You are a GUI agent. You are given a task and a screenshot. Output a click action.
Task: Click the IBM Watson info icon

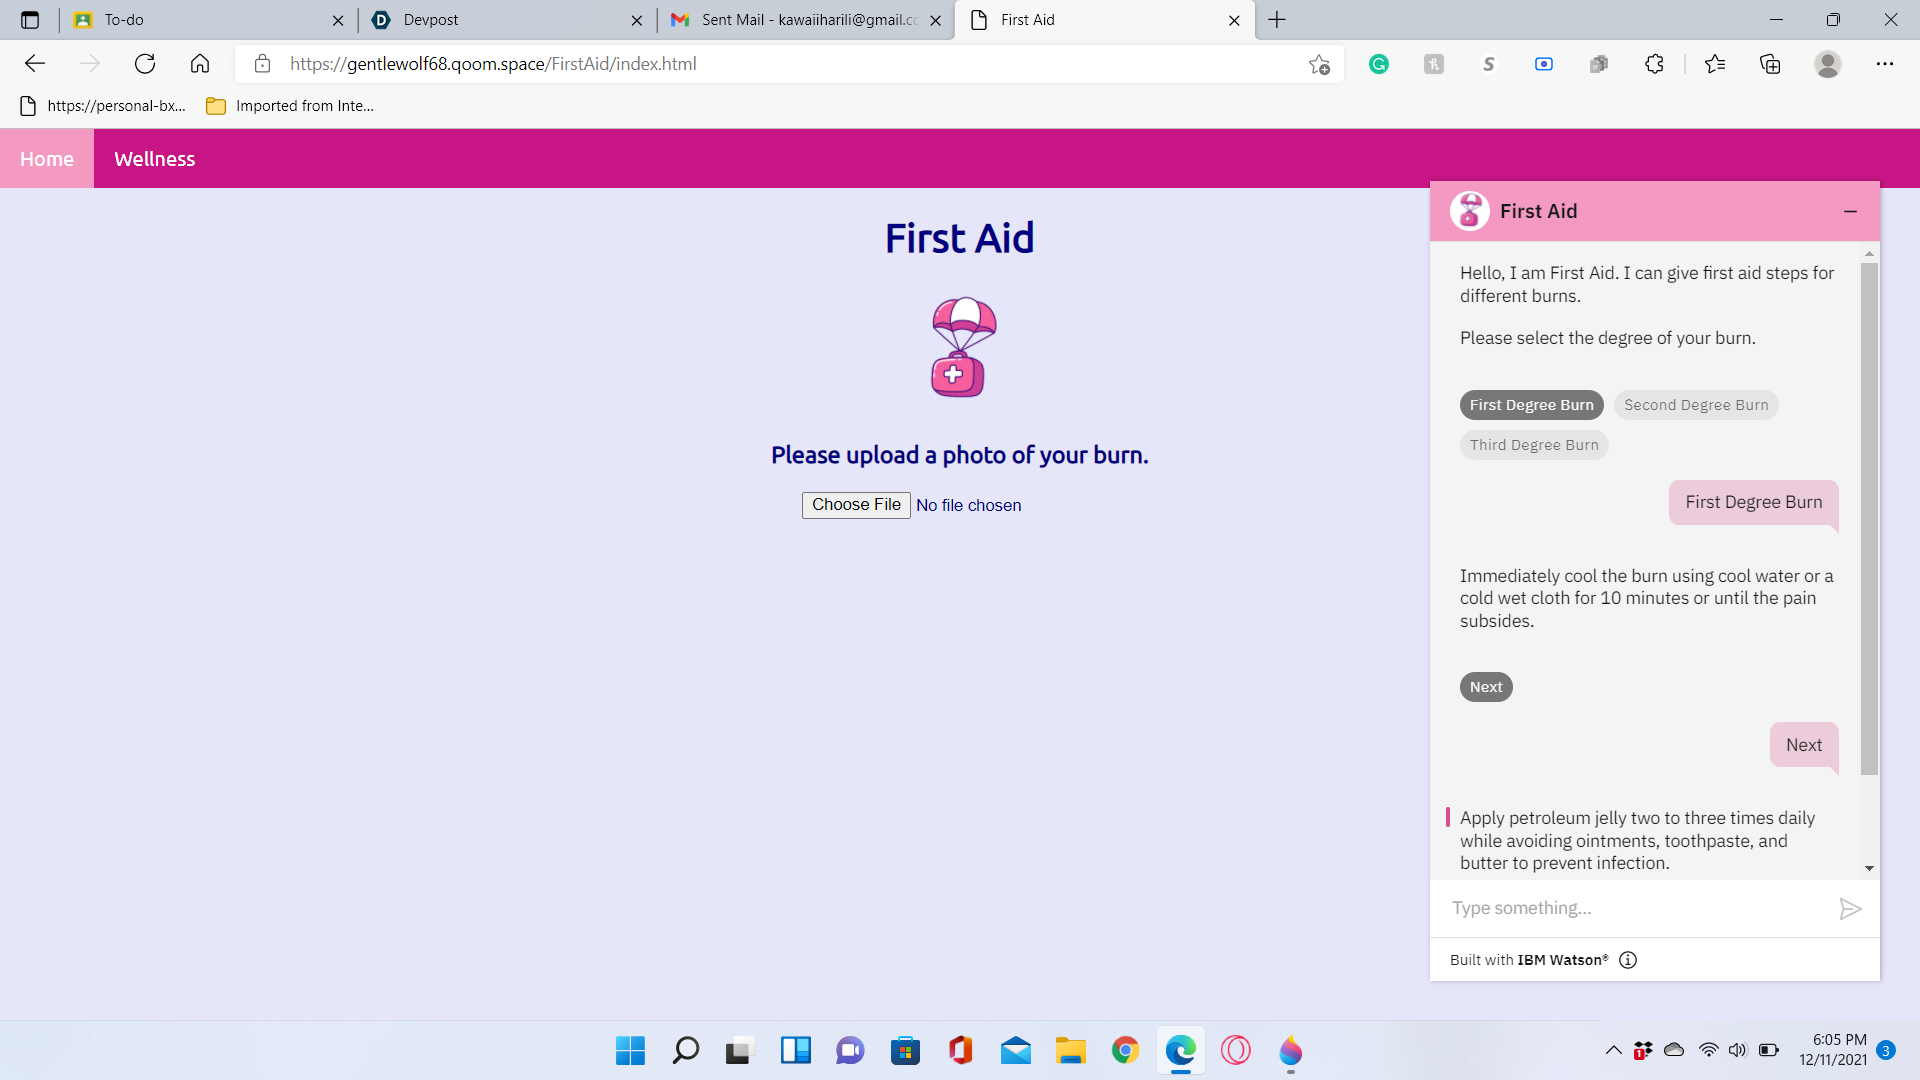click(1628, 960)
